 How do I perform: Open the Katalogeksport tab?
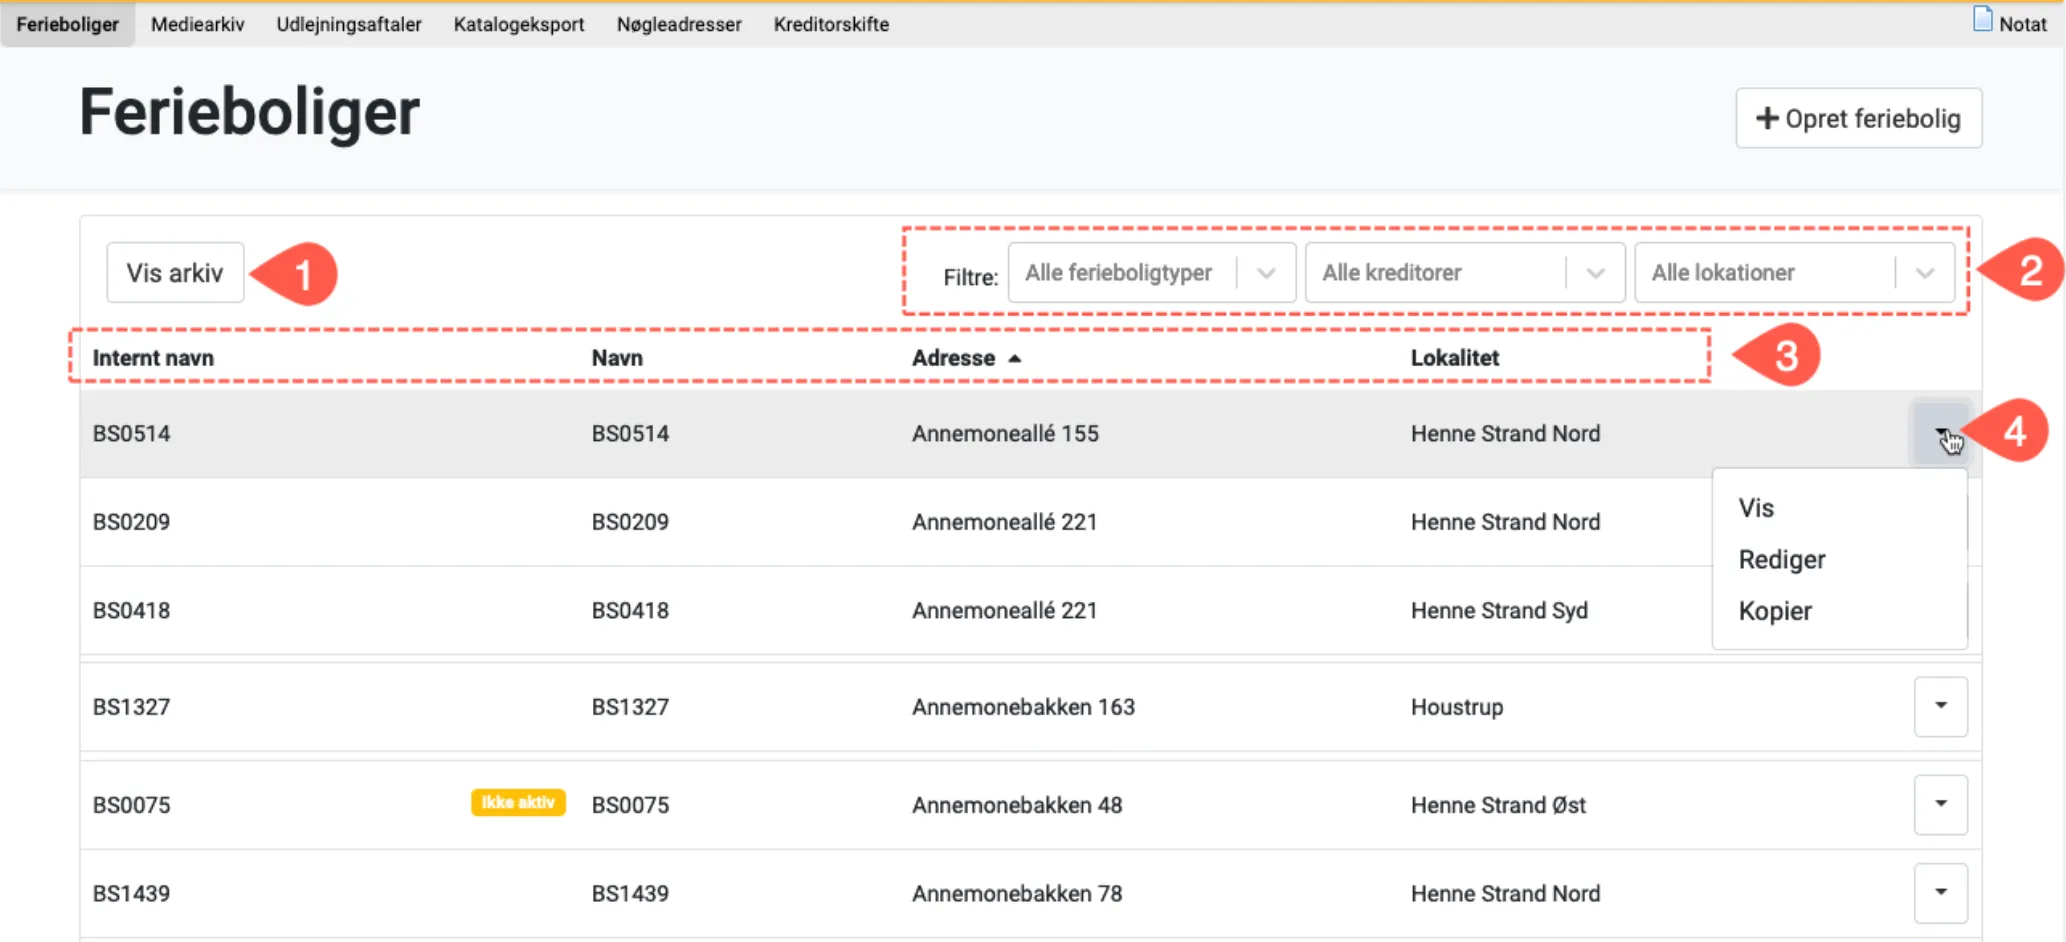519,24
